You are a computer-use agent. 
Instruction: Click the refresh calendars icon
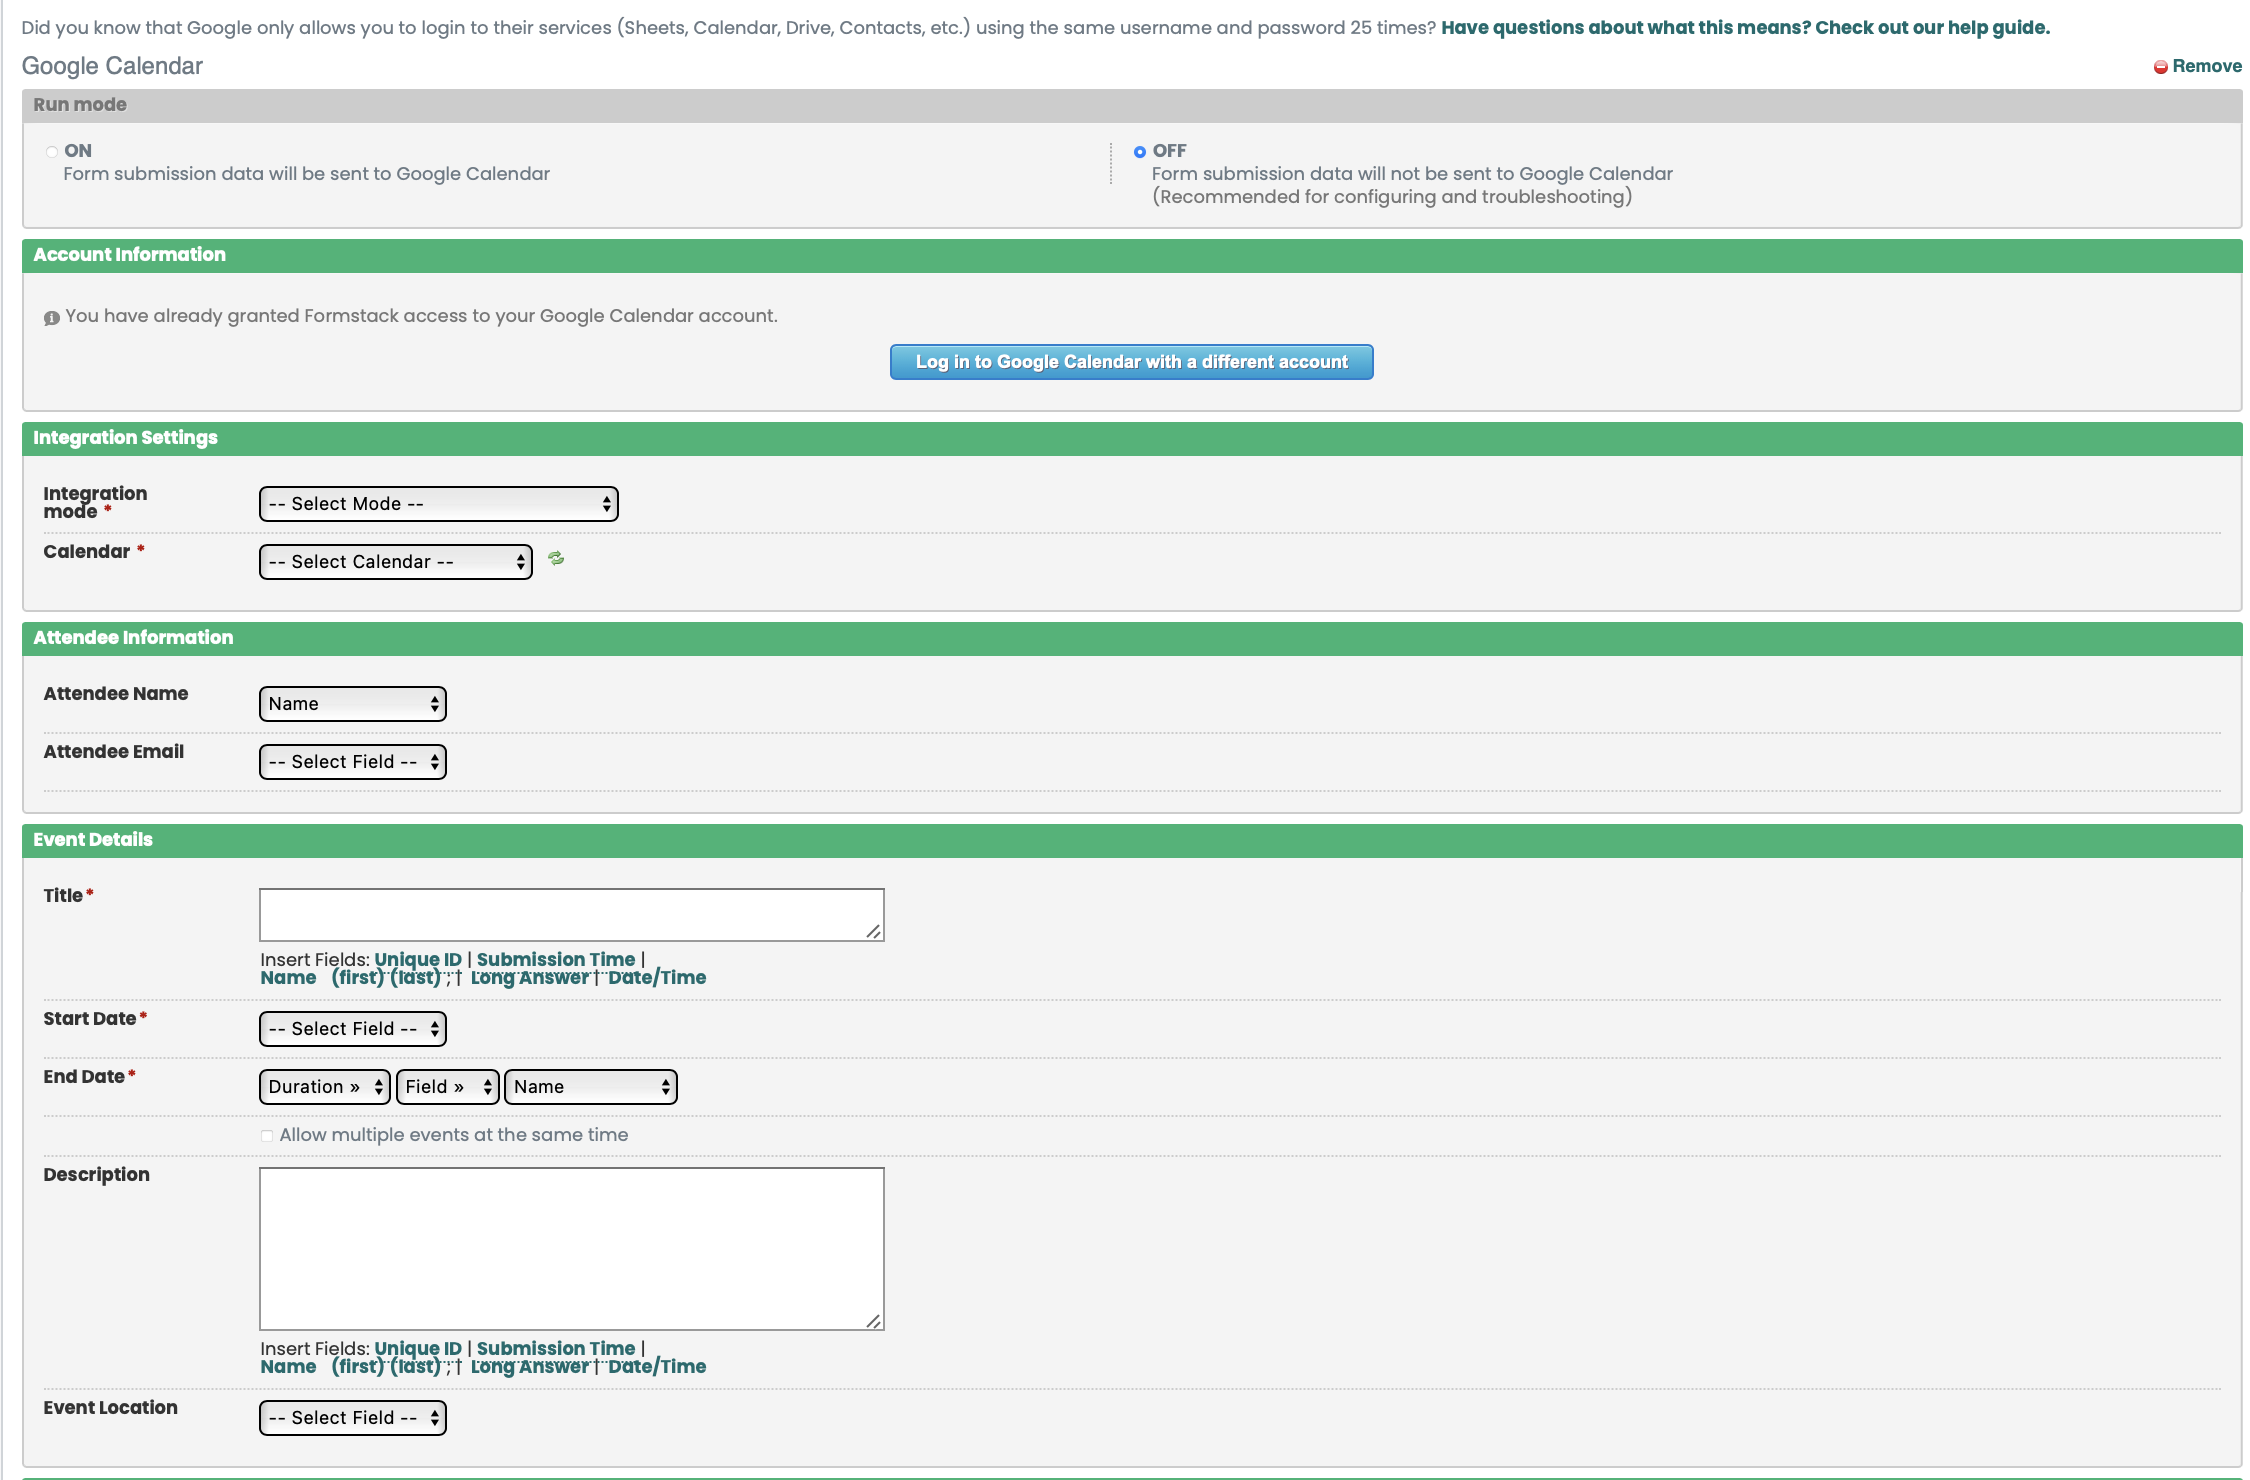556,560
